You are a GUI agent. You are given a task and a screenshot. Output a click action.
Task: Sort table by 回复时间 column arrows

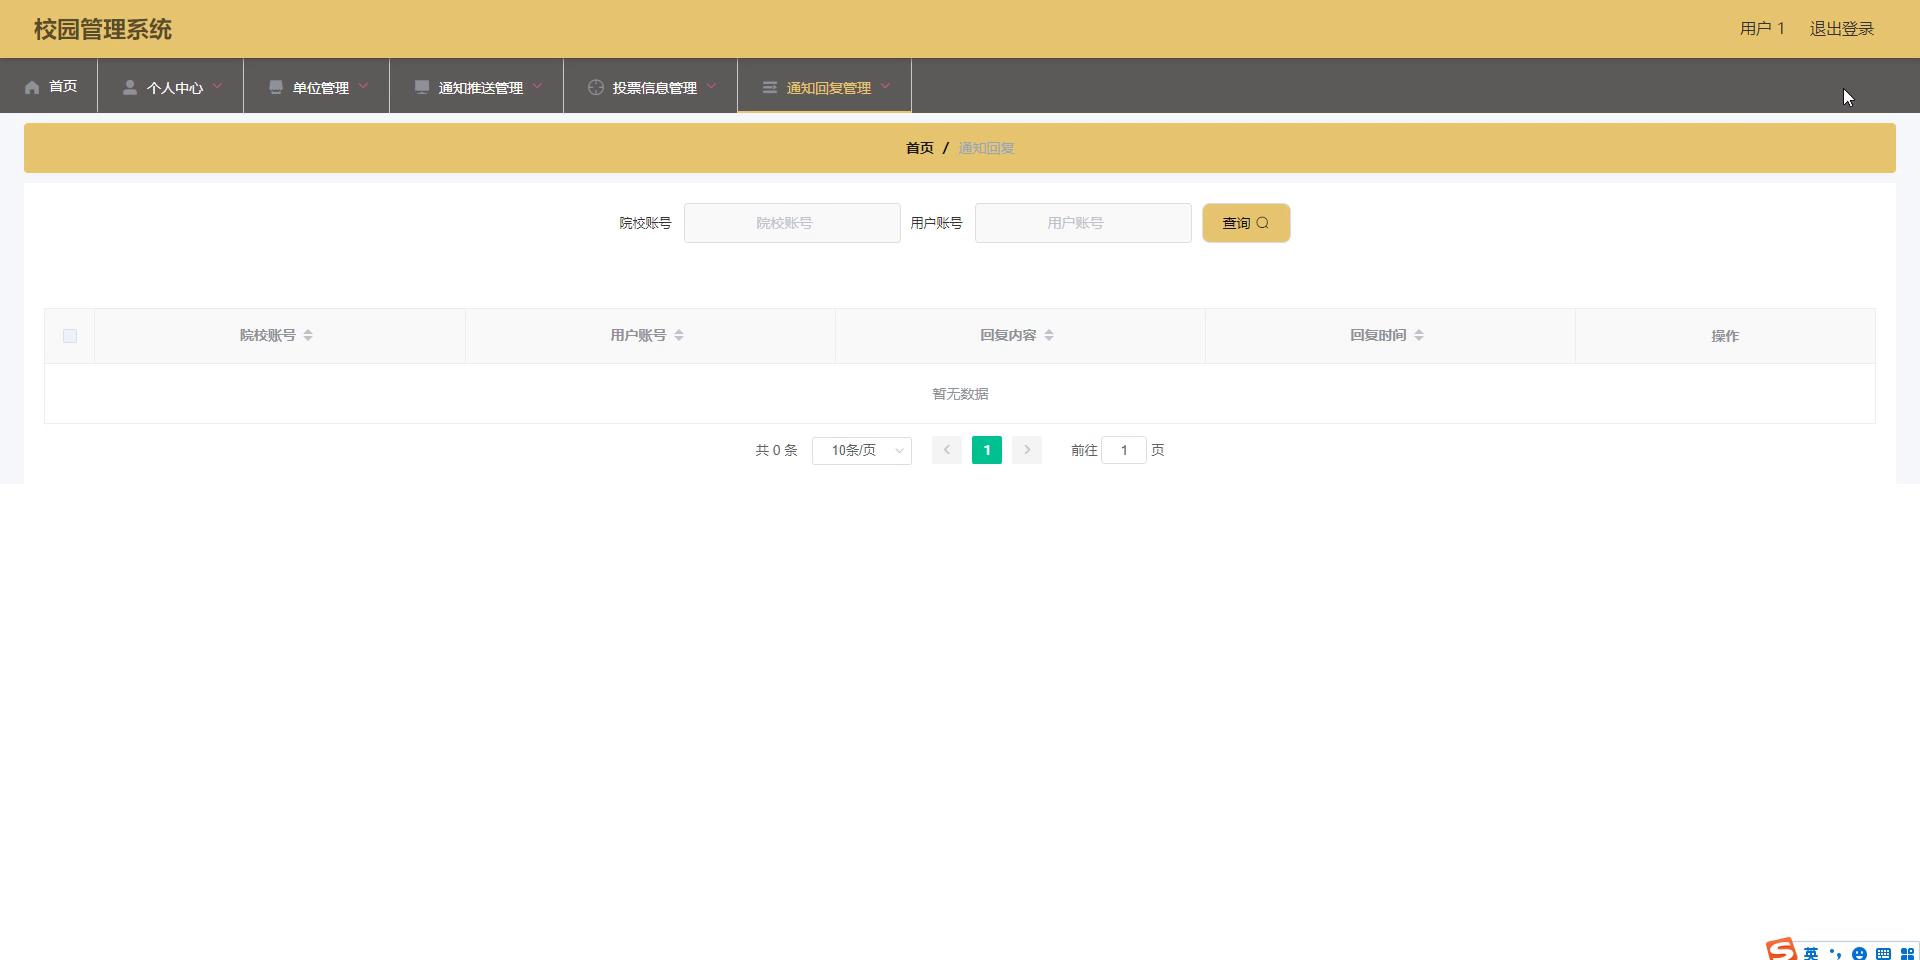coord(1419,336)
